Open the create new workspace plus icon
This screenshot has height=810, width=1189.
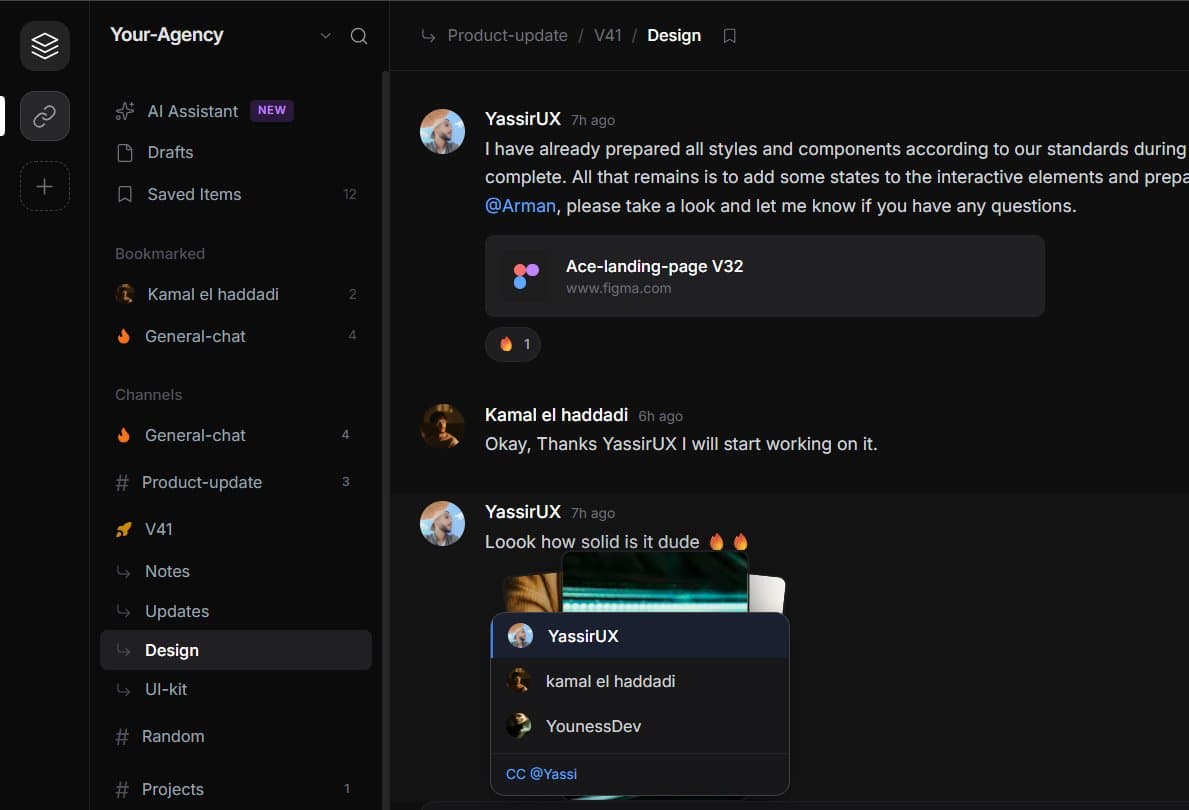tap(44, 186)
